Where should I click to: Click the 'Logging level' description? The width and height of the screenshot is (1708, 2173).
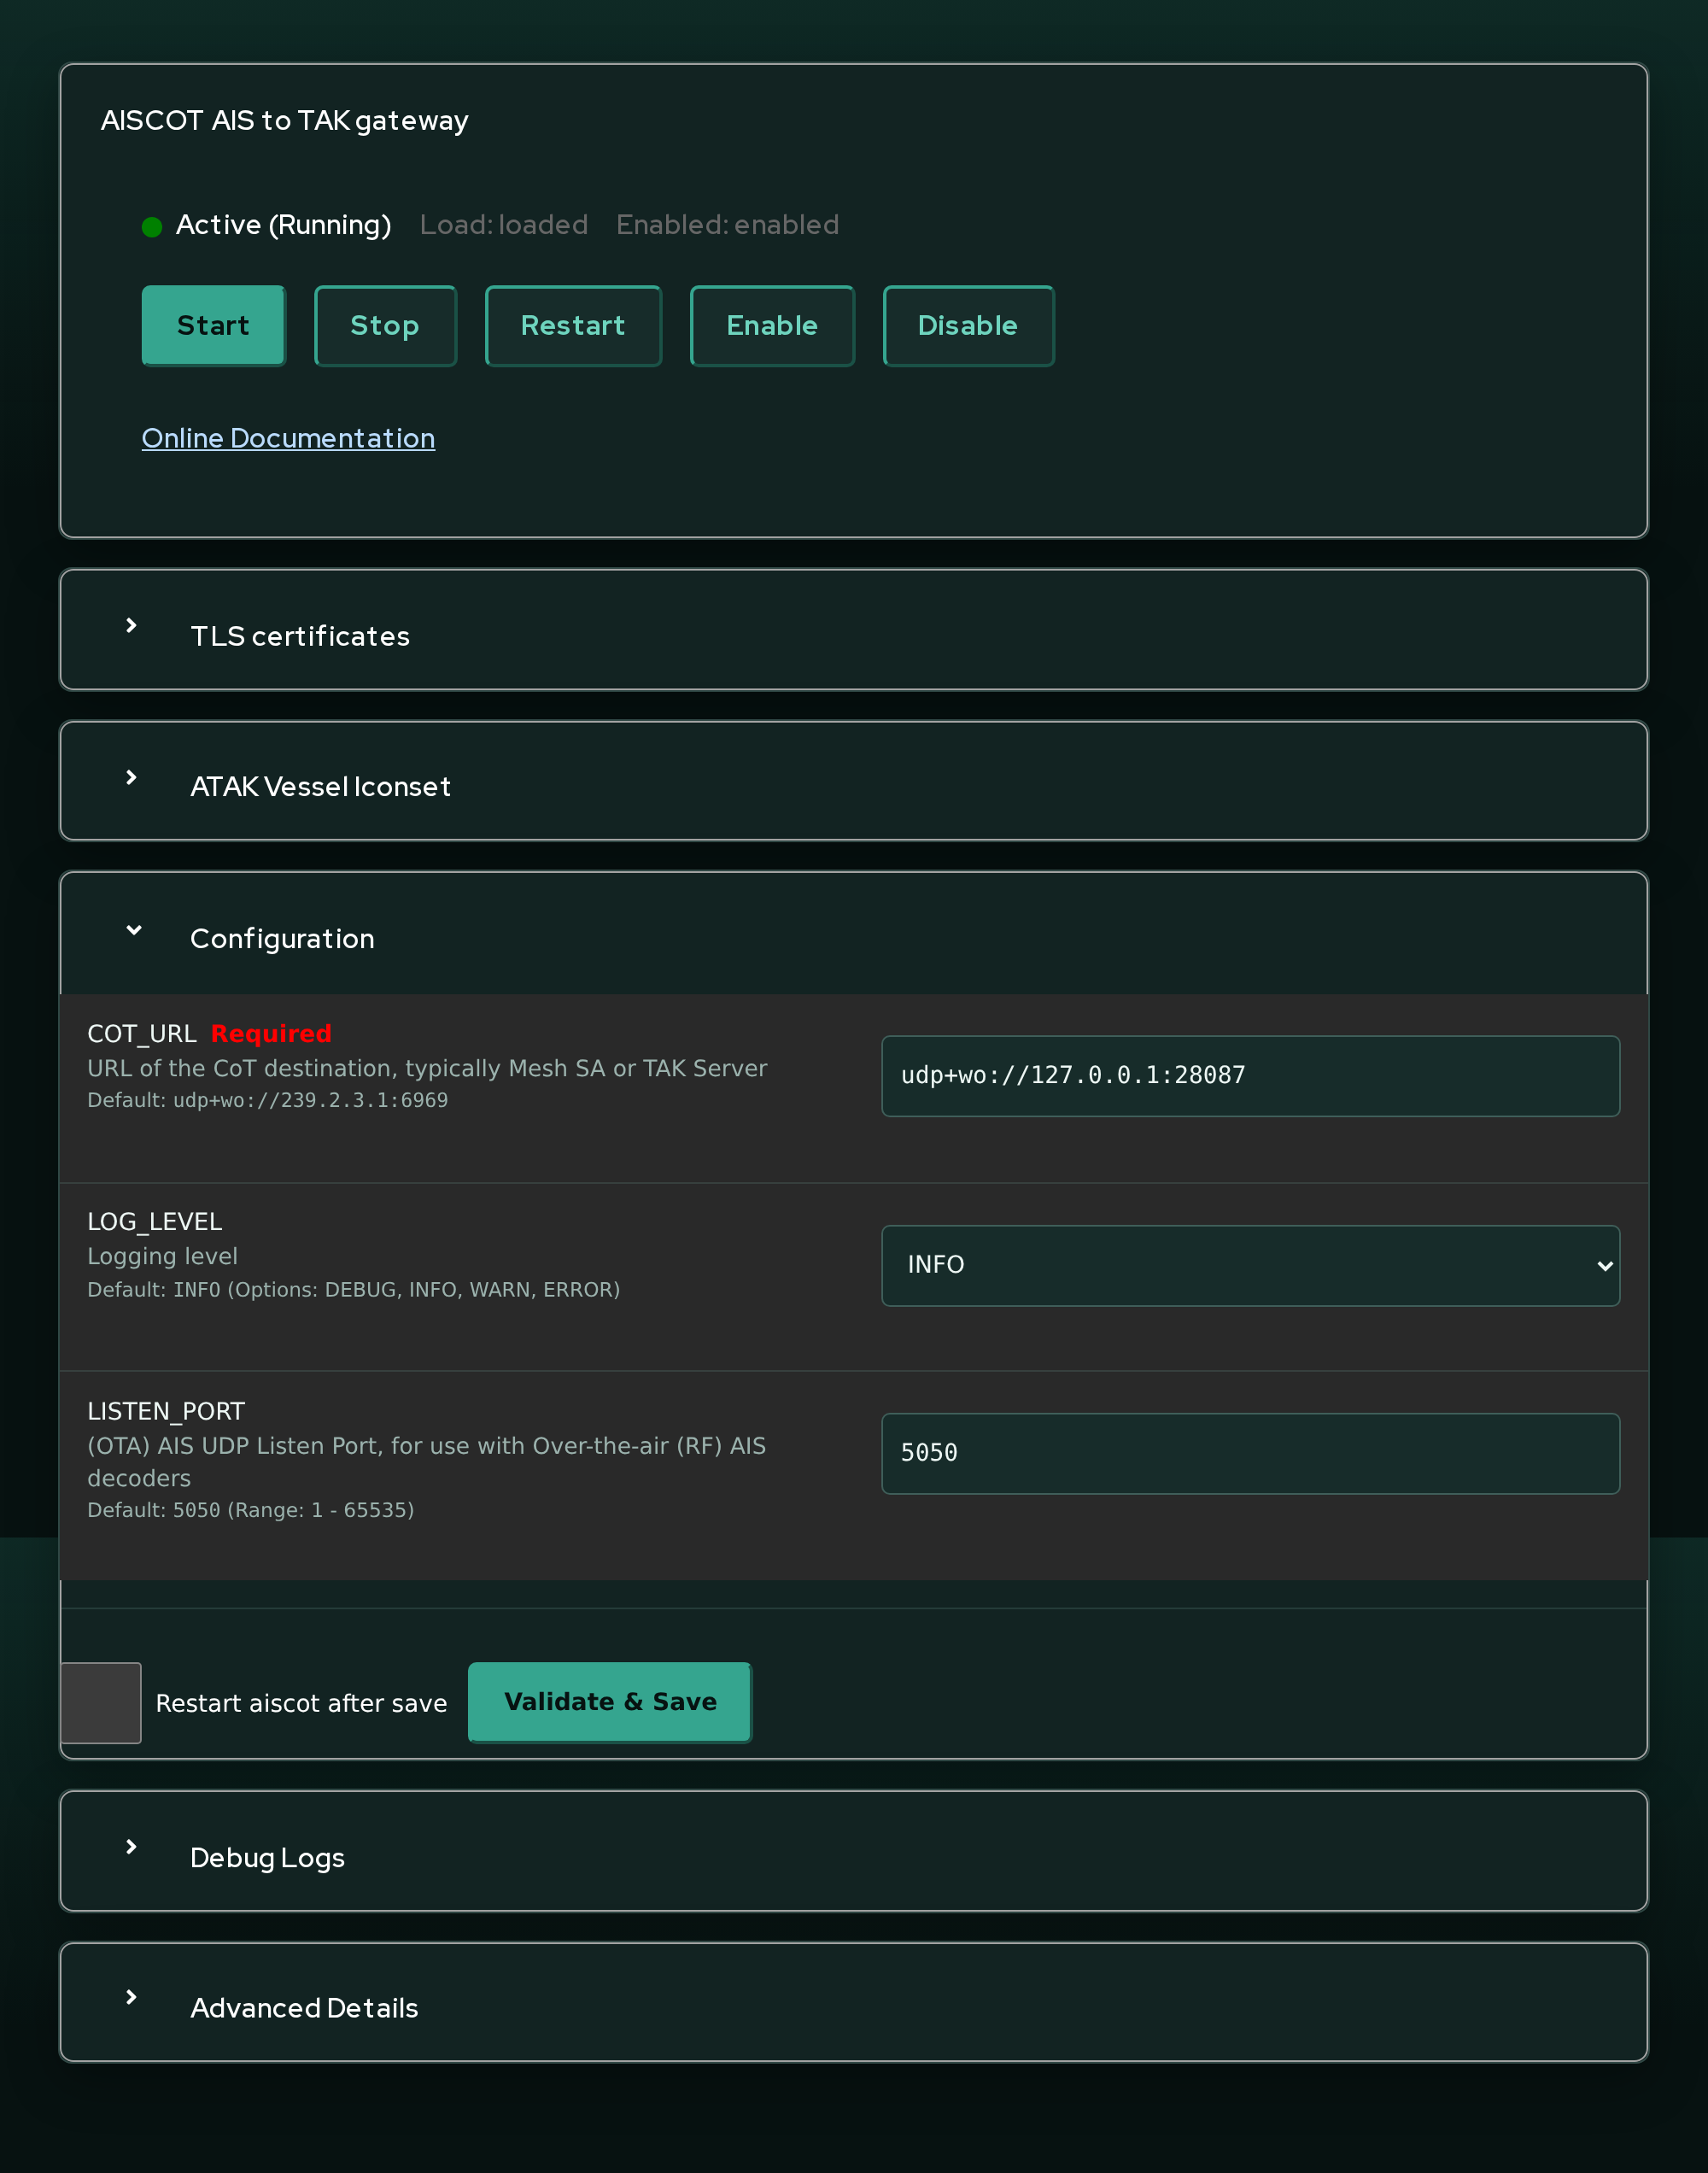coord(162,1257)
